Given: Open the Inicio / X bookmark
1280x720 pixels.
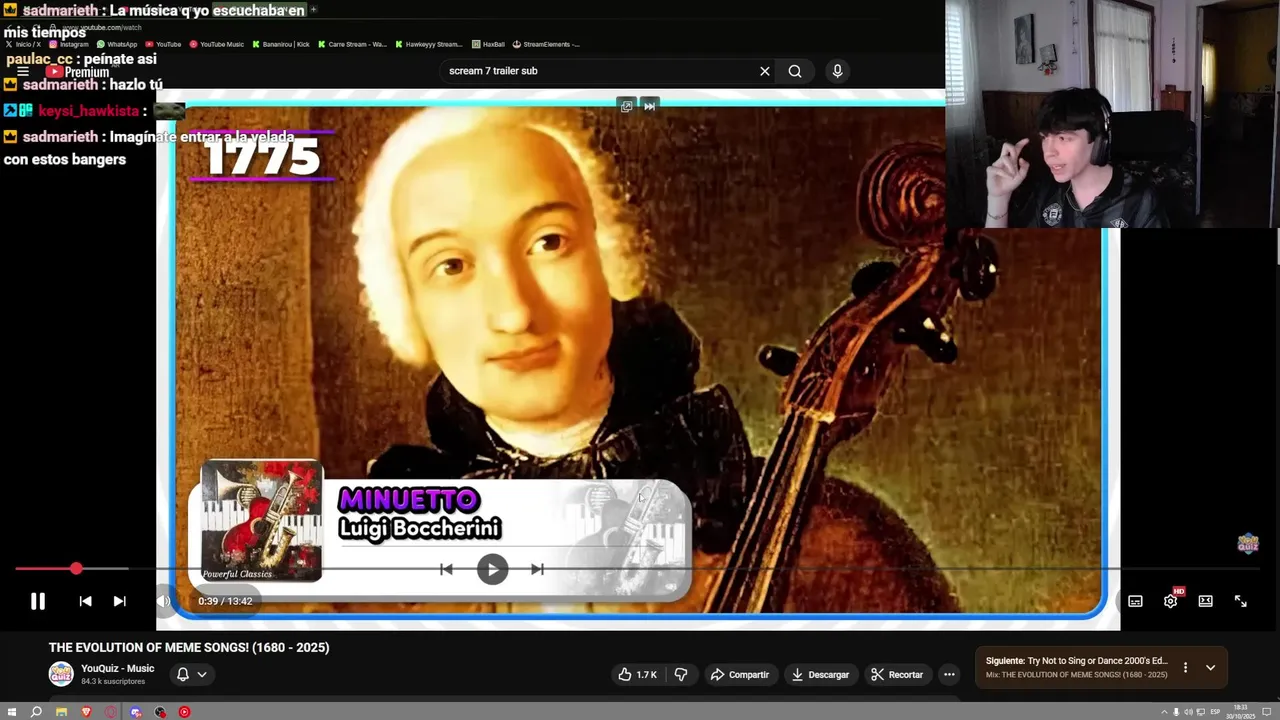Looking at the screenshot, I should click(23, 44).
